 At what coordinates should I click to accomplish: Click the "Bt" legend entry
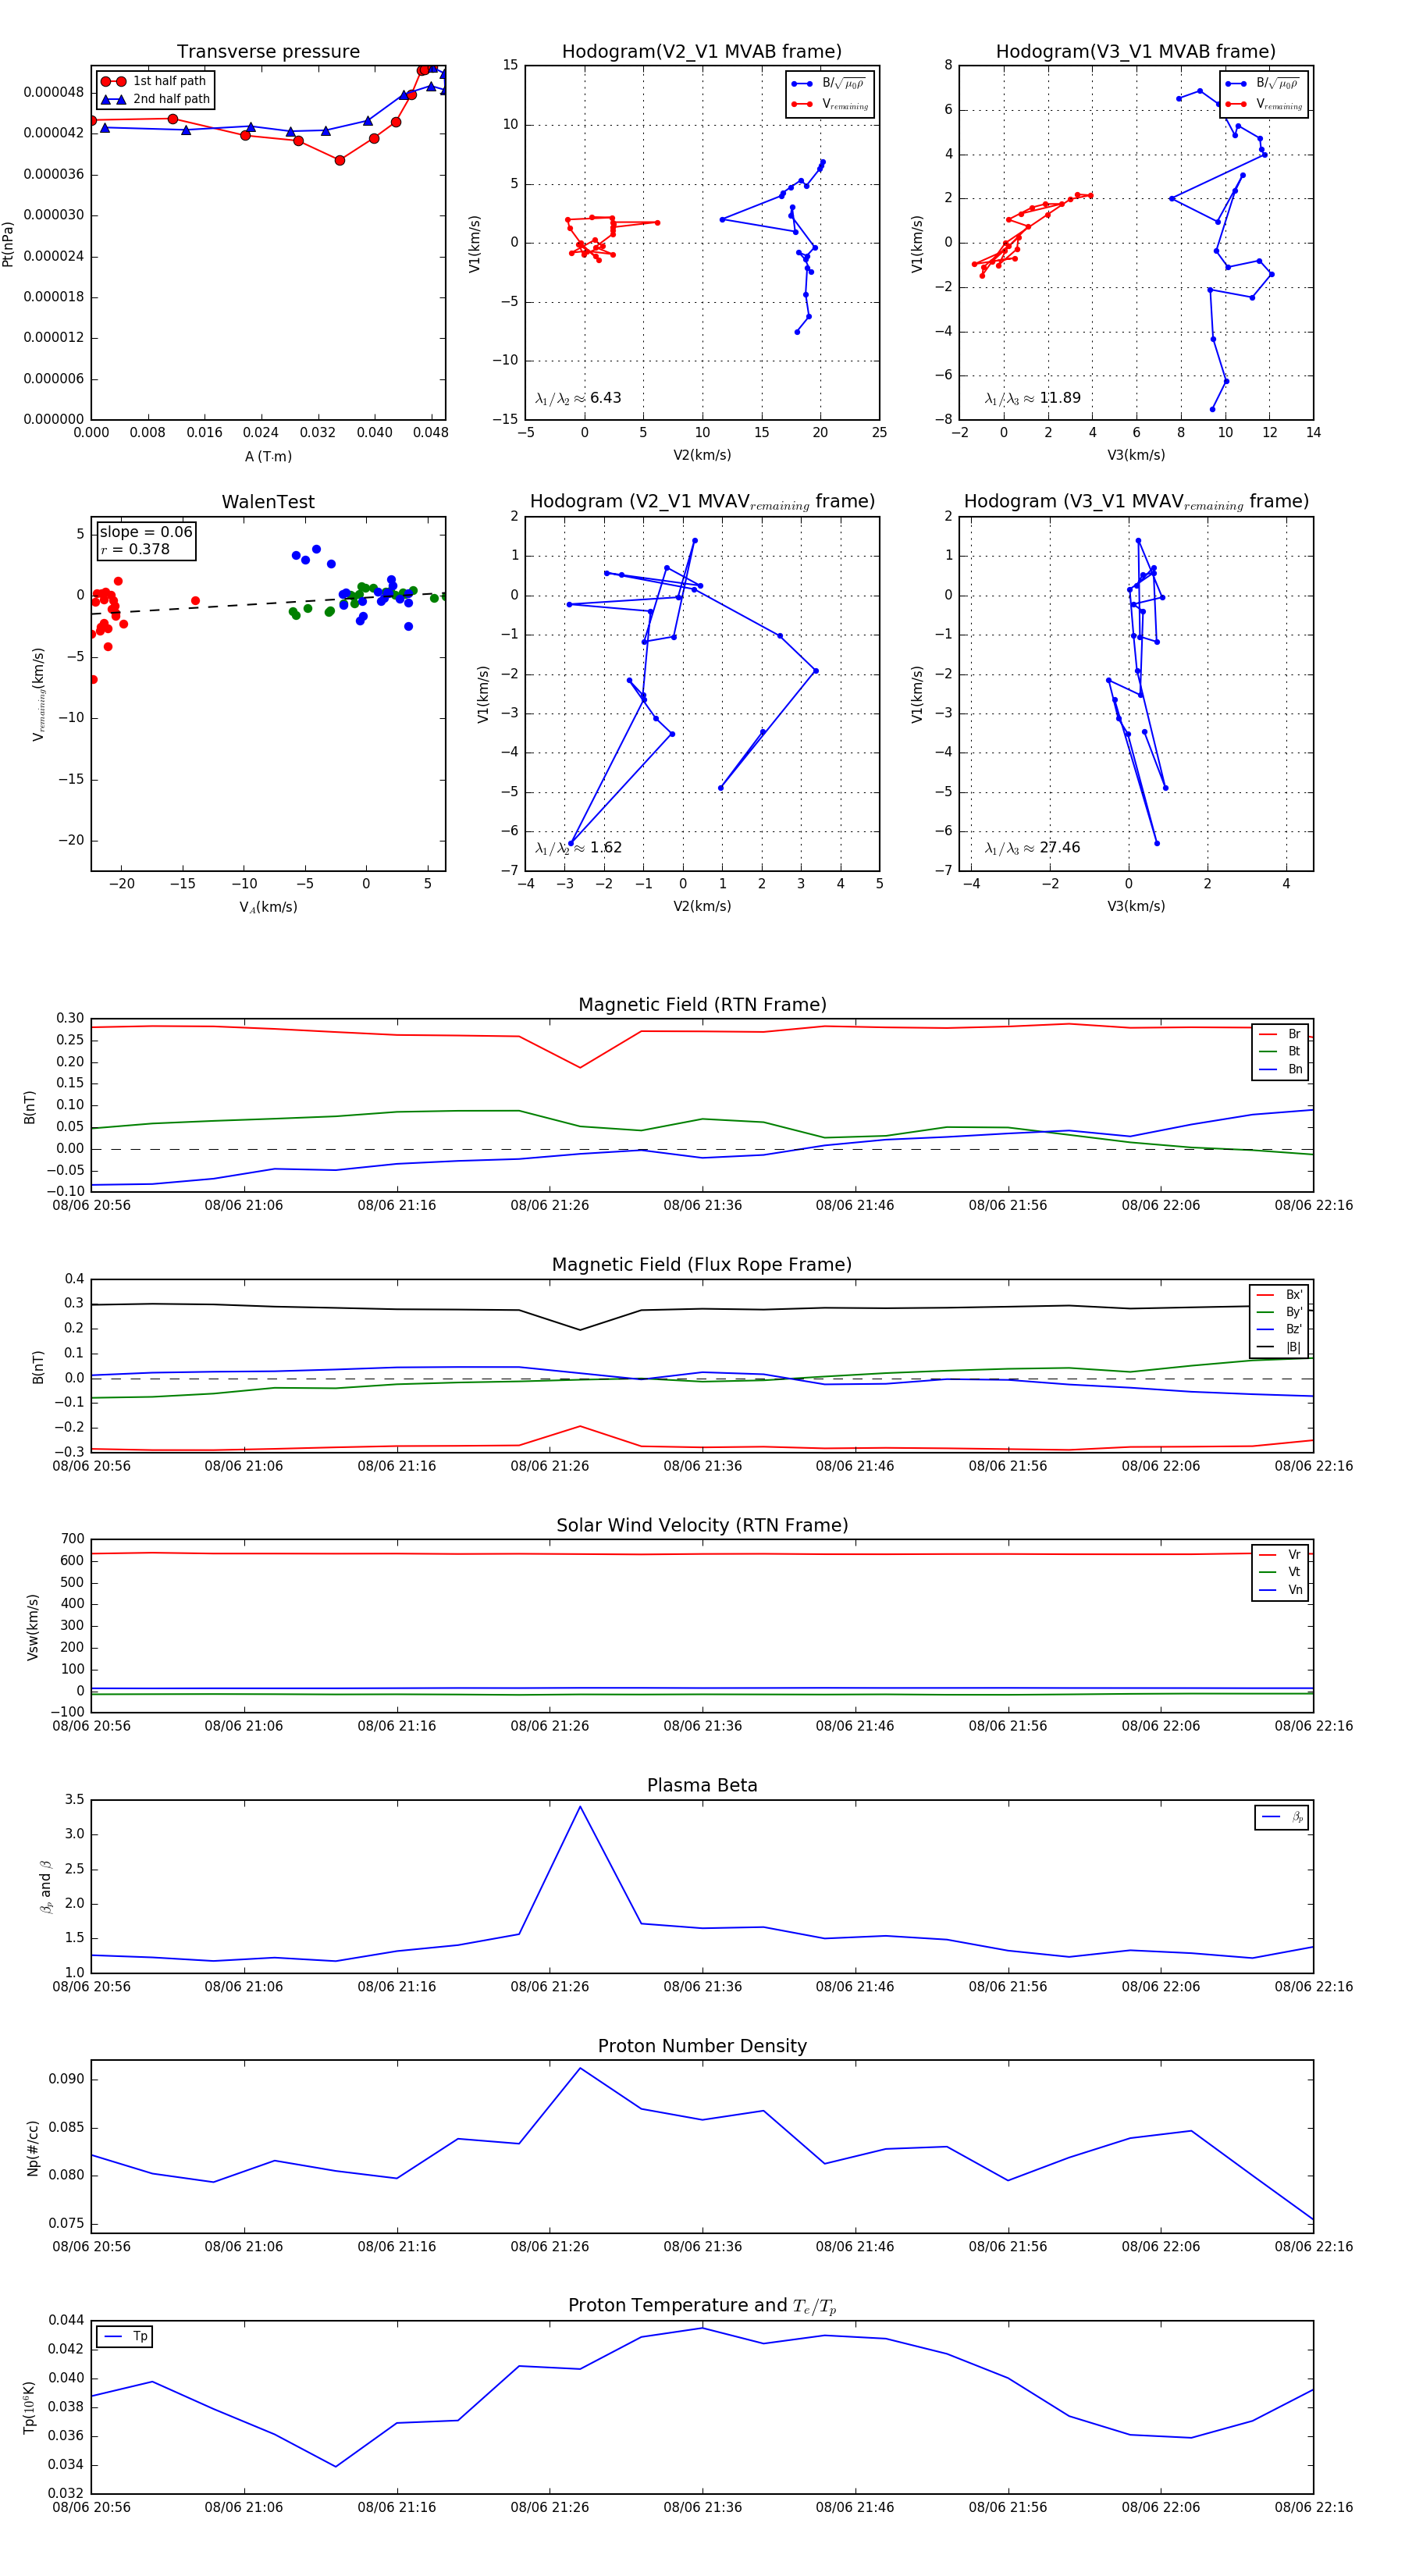pos(1281,1052)
